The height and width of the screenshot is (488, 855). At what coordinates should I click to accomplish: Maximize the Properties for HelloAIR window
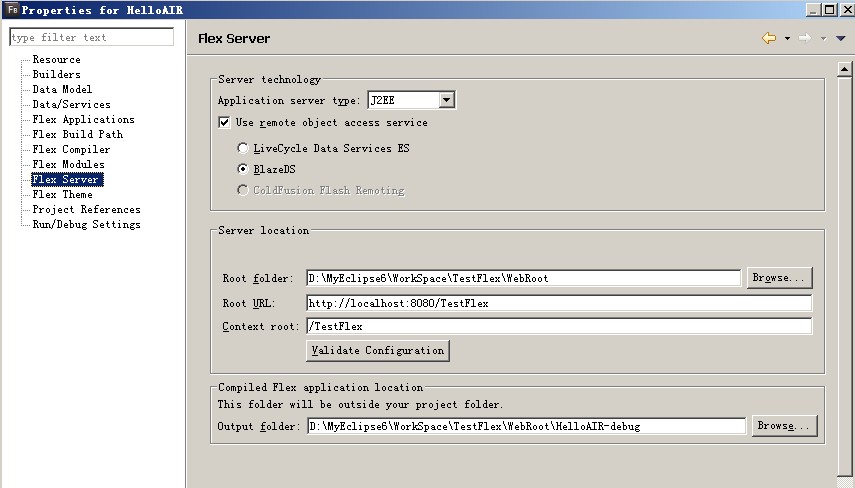click(x=828, y=9)
